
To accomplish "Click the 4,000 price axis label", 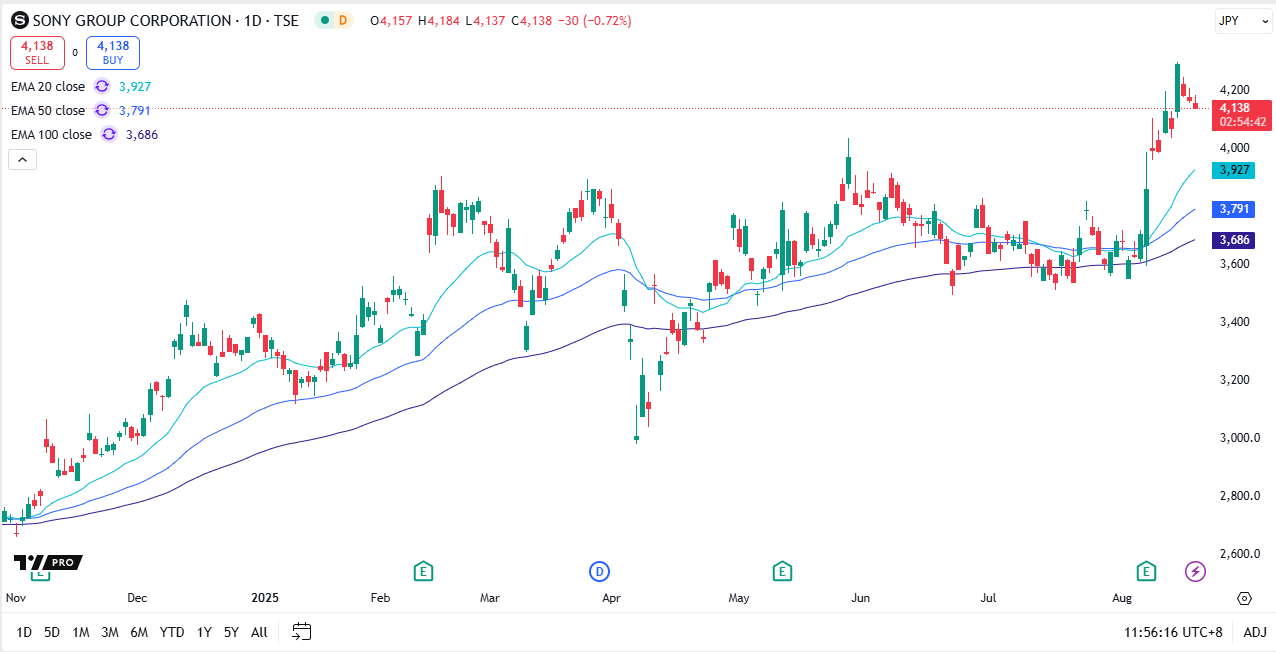I will click(1234, 148).
